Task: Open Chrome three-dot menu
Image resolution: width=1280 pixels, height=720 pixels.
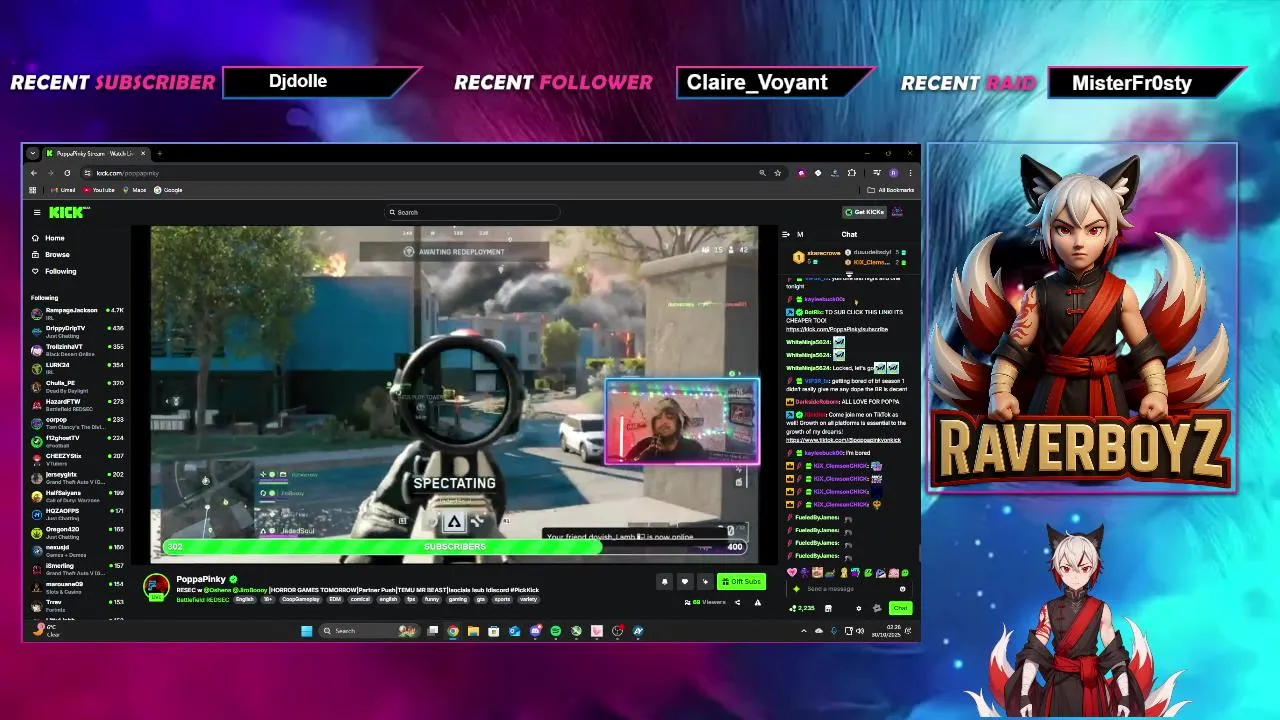Action: pos(909,173)
